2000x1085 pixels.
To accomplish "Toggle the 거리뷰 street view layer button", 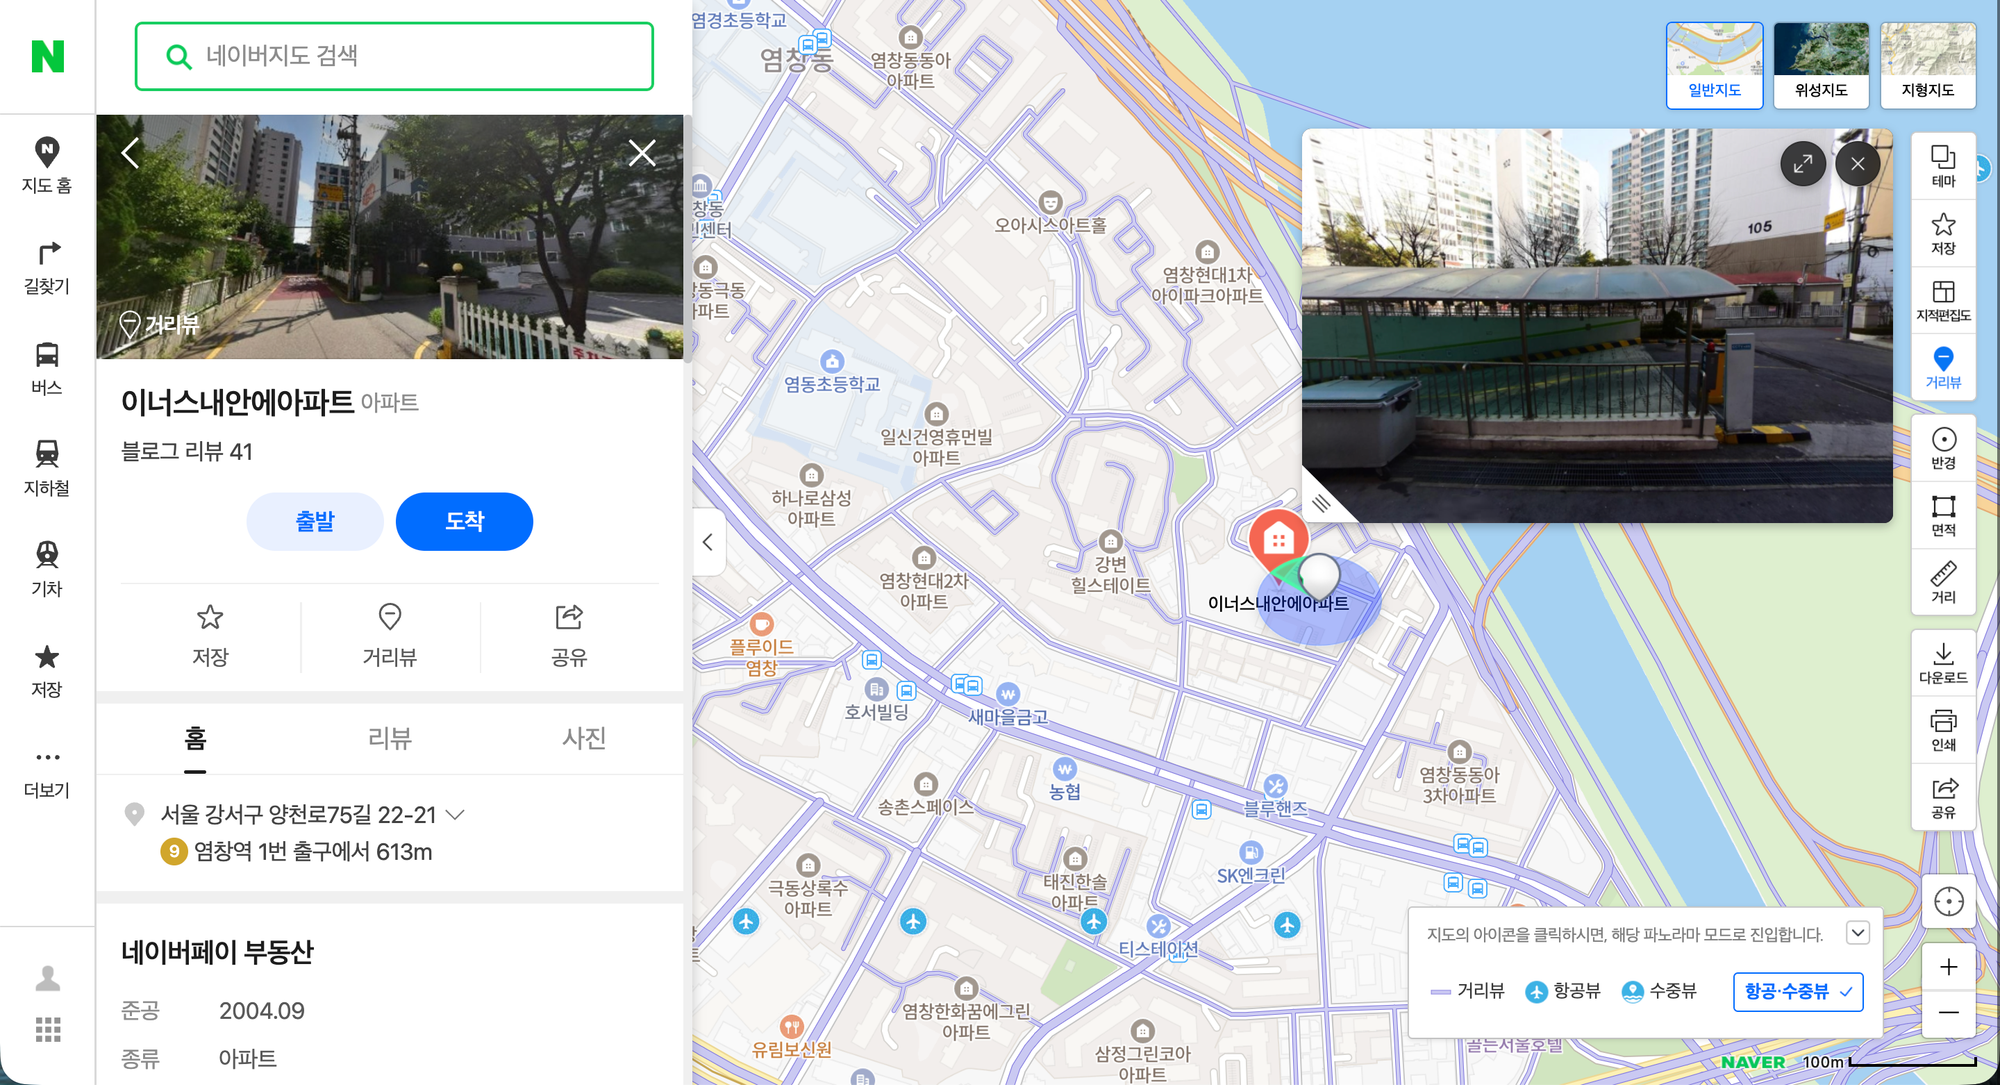I will click(1942, 367).
